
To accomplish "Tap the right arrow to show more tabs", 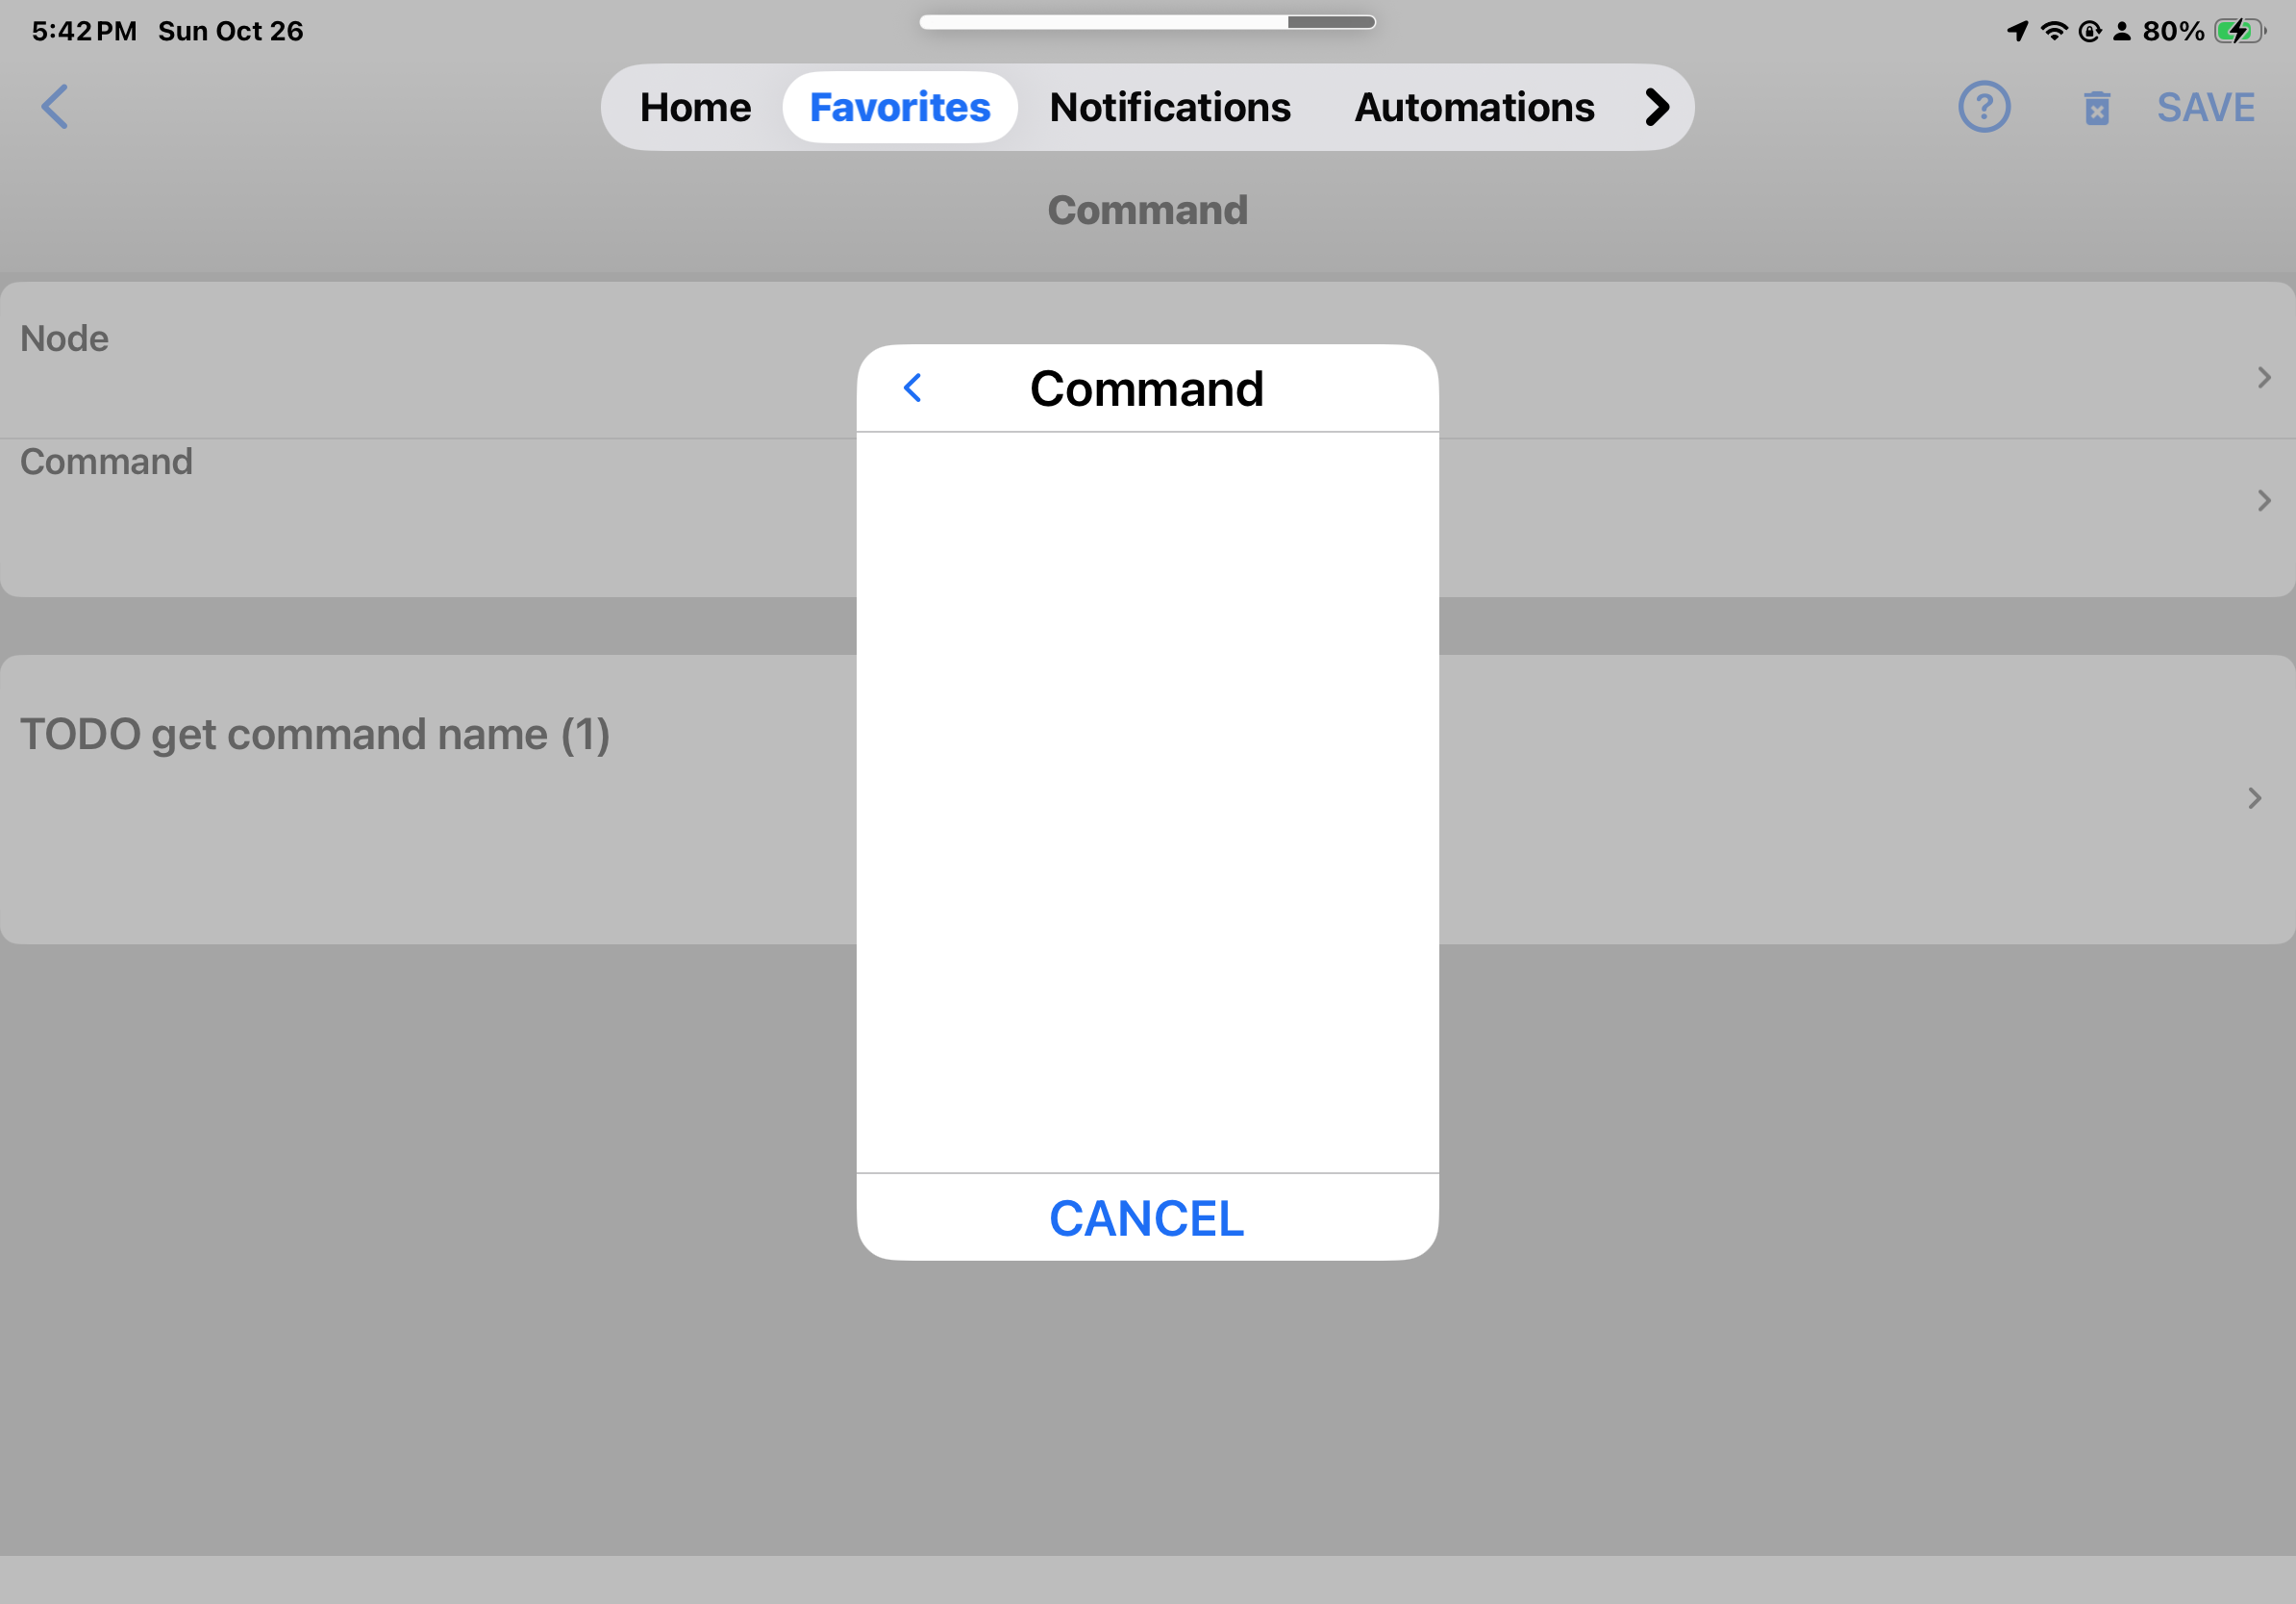I will (x=1656, y=107).
